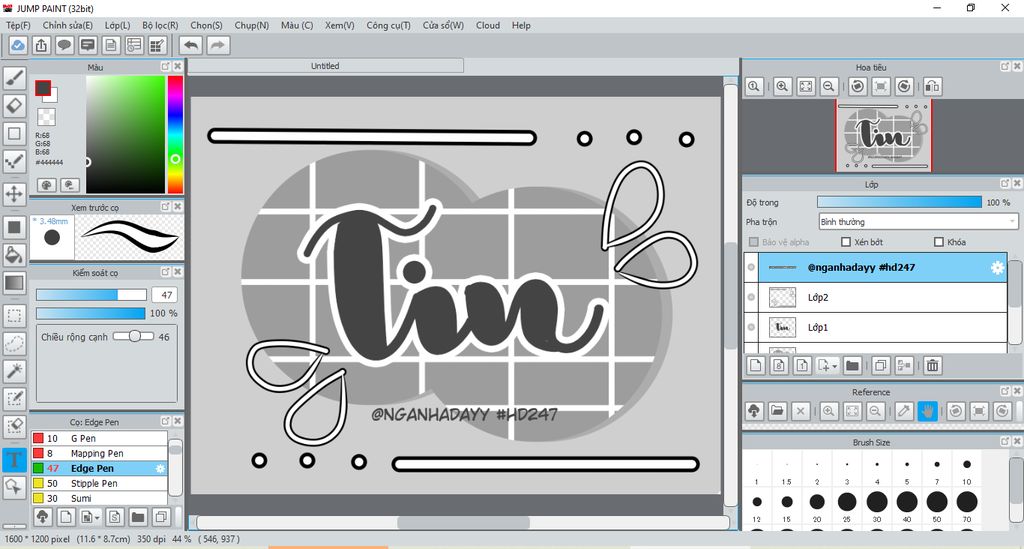Select the eyedropper in Reference panel
1024x549 pixels.
click(904, 411)
